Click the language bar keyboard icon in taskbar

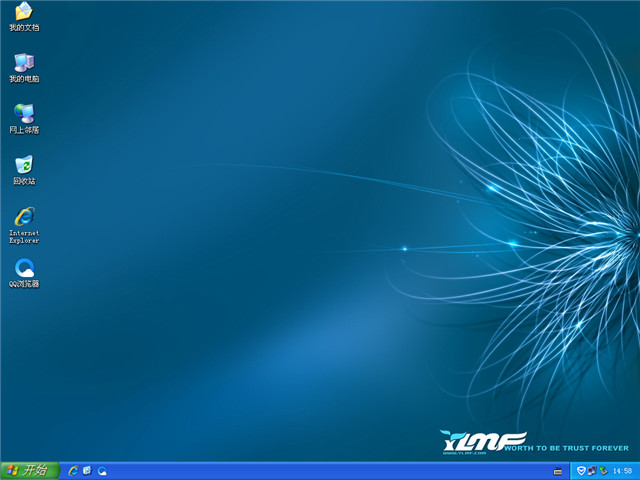tap(557, 470)
